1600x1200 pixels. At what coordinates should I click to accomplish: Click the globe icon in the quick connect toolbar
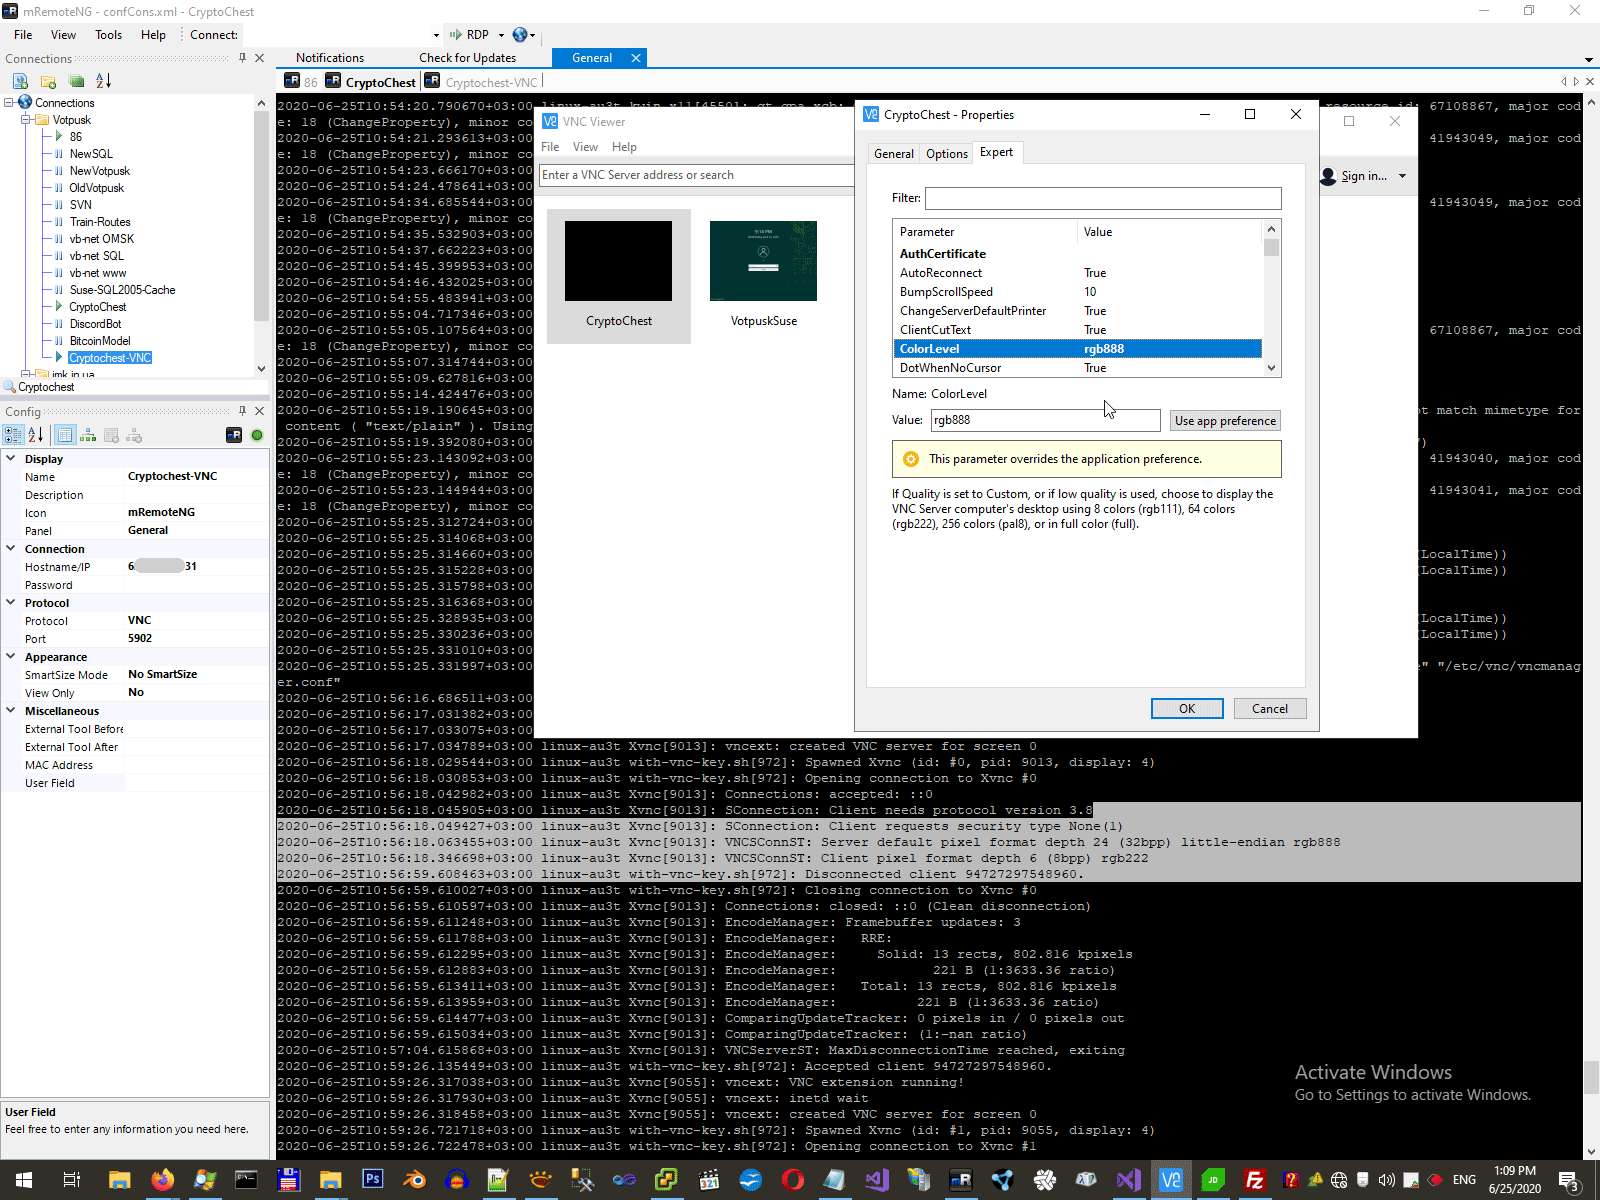tap(520, 34)
